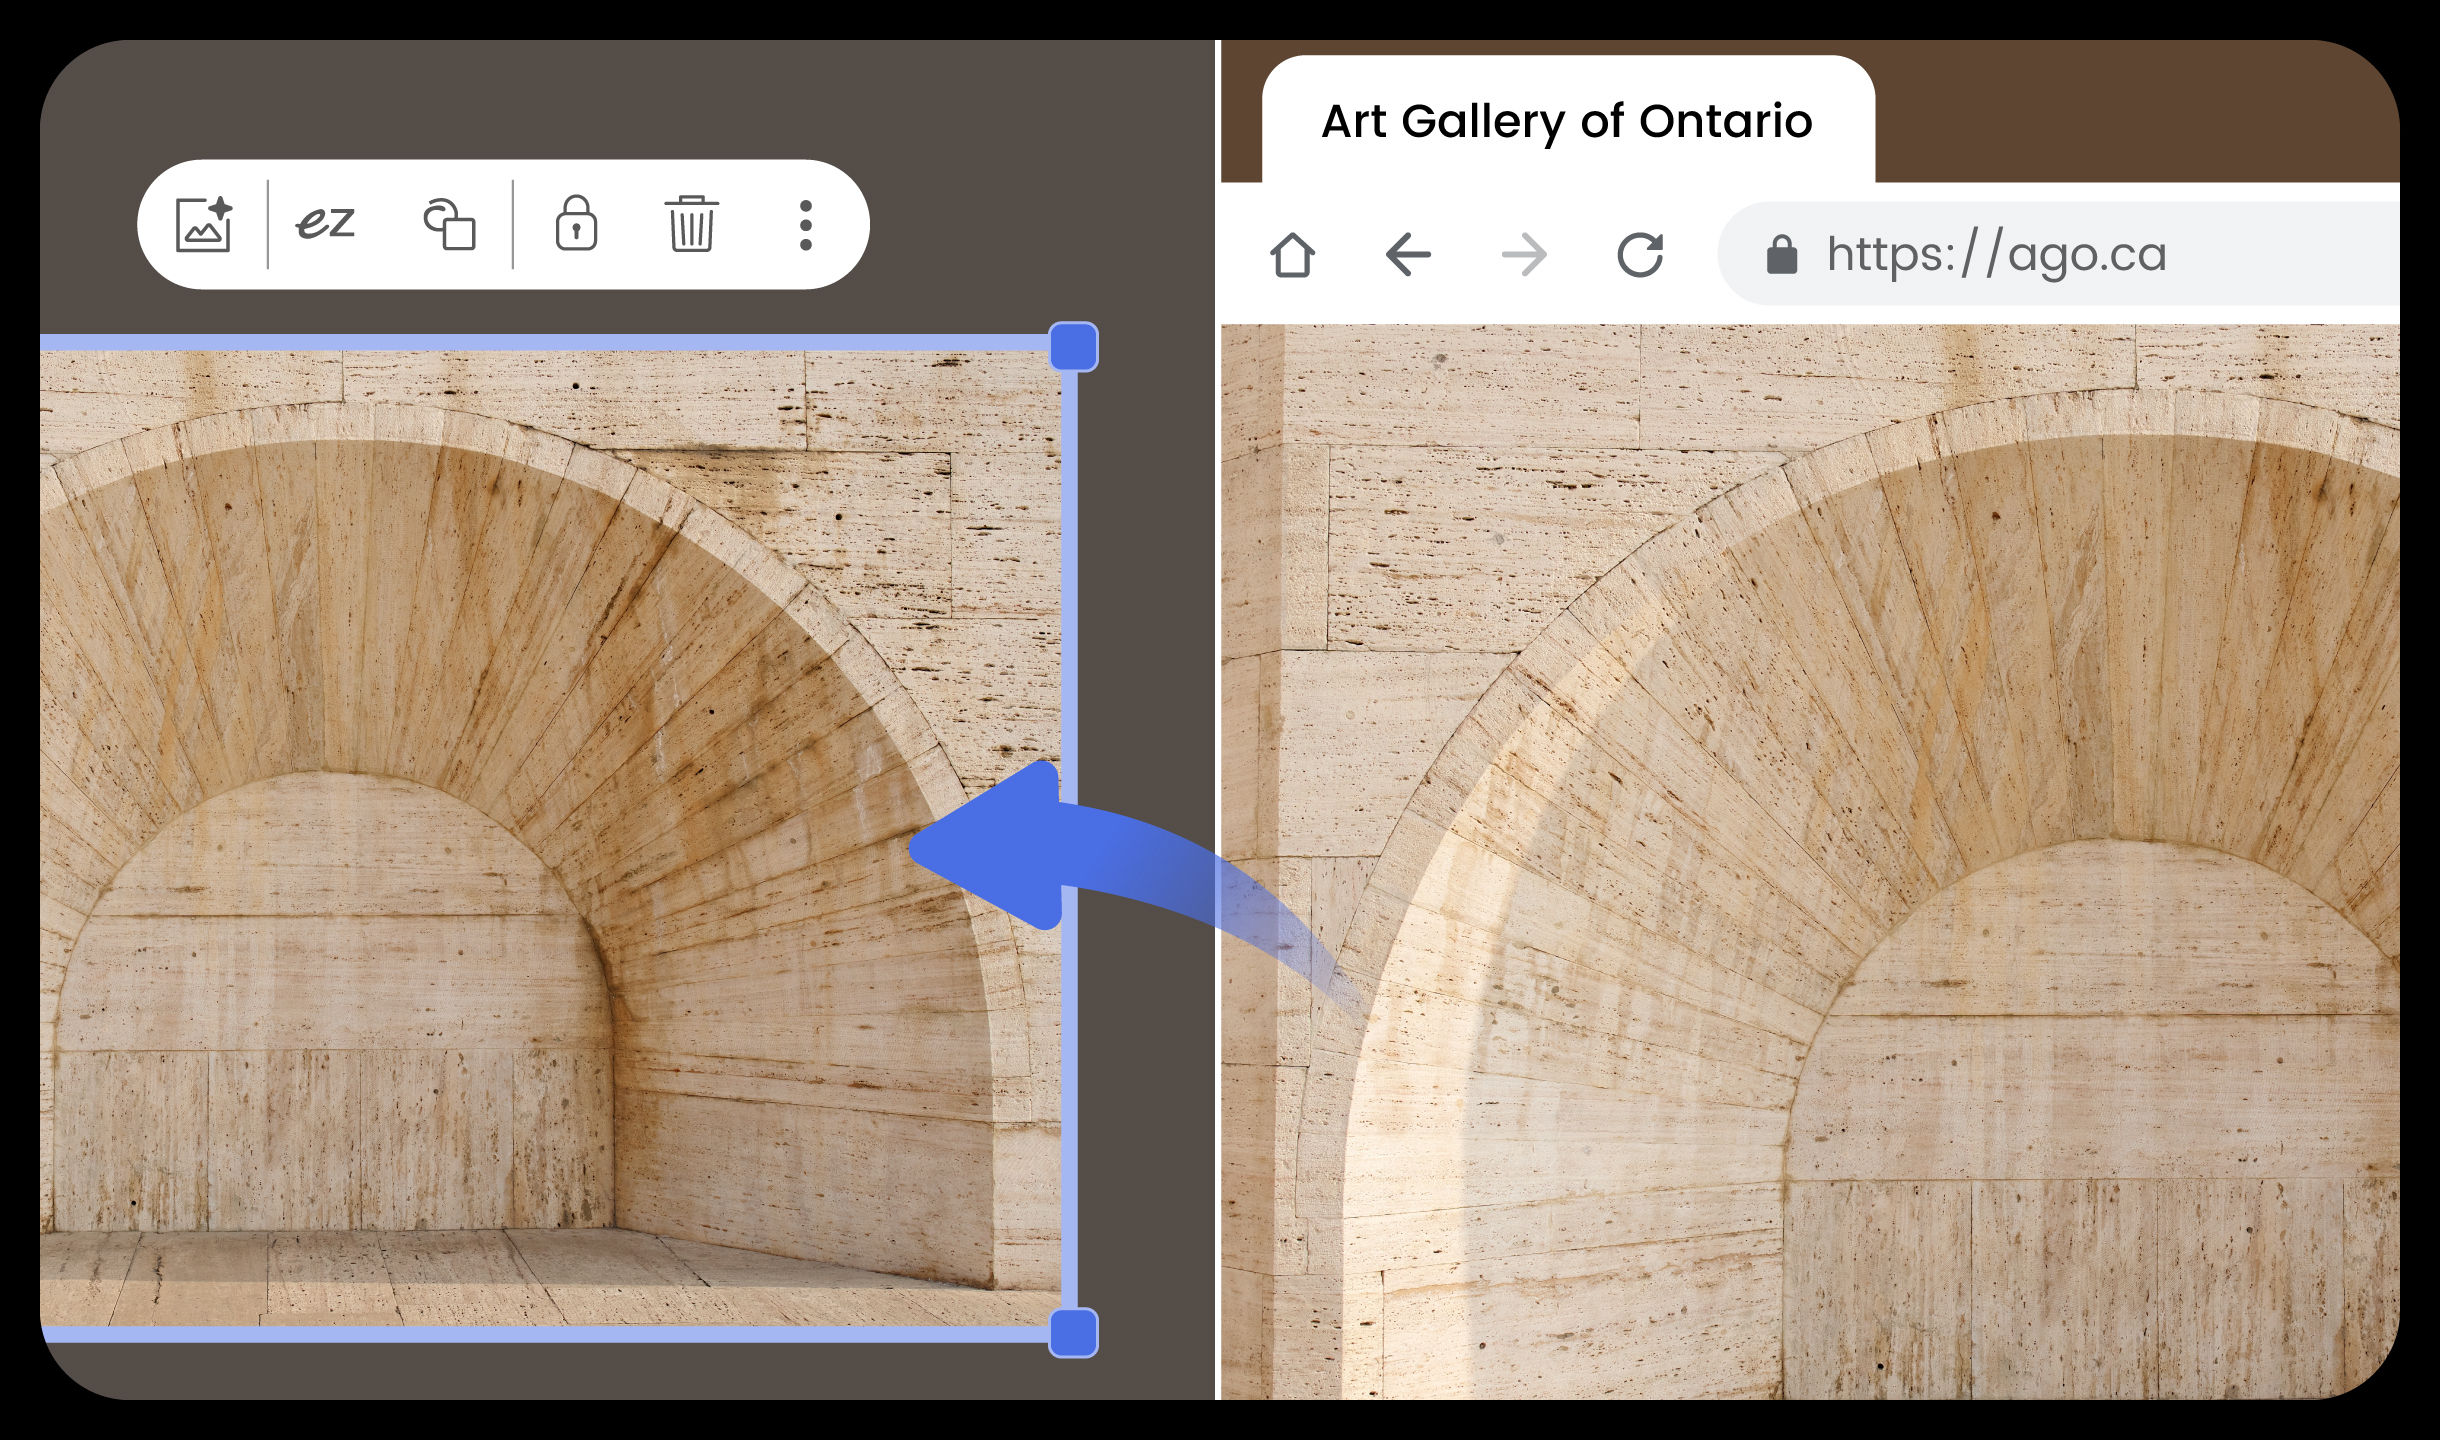Open the three-dot more options menu
The height and width of the screenshot is (1440, 2440).
click(806, 224)
